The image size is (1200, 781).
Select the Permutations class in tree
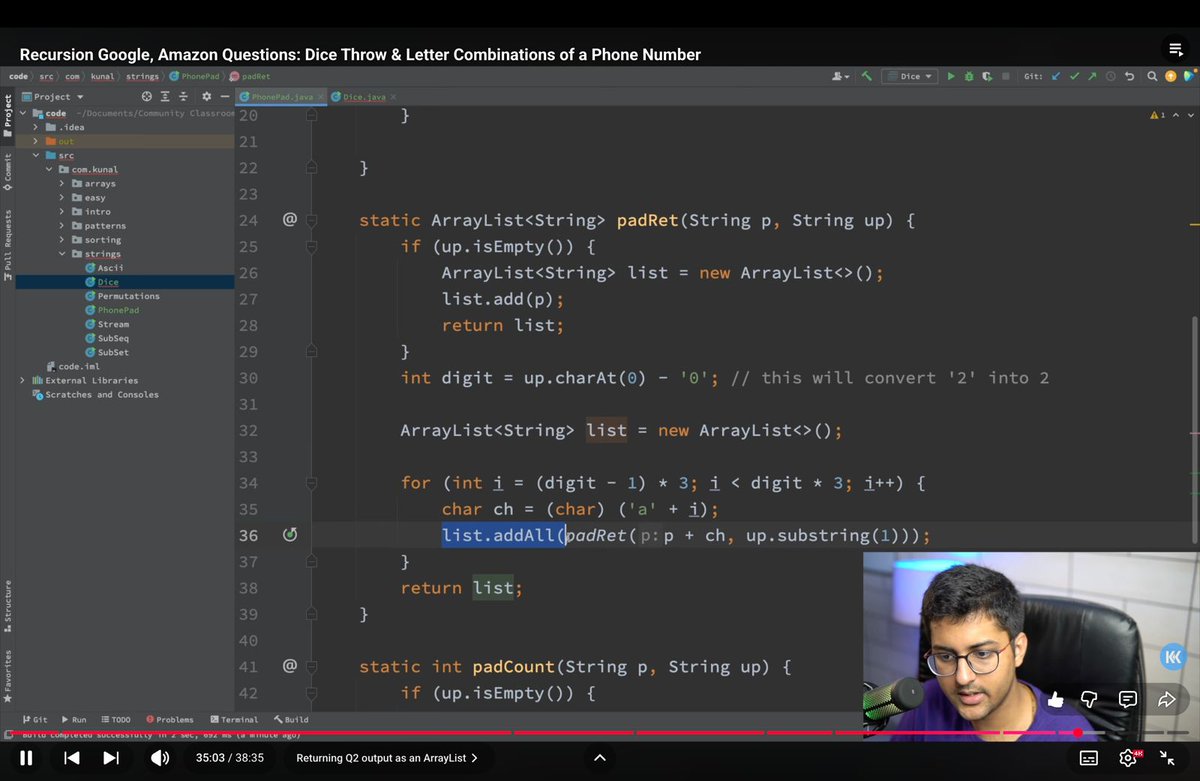point(122,296)
